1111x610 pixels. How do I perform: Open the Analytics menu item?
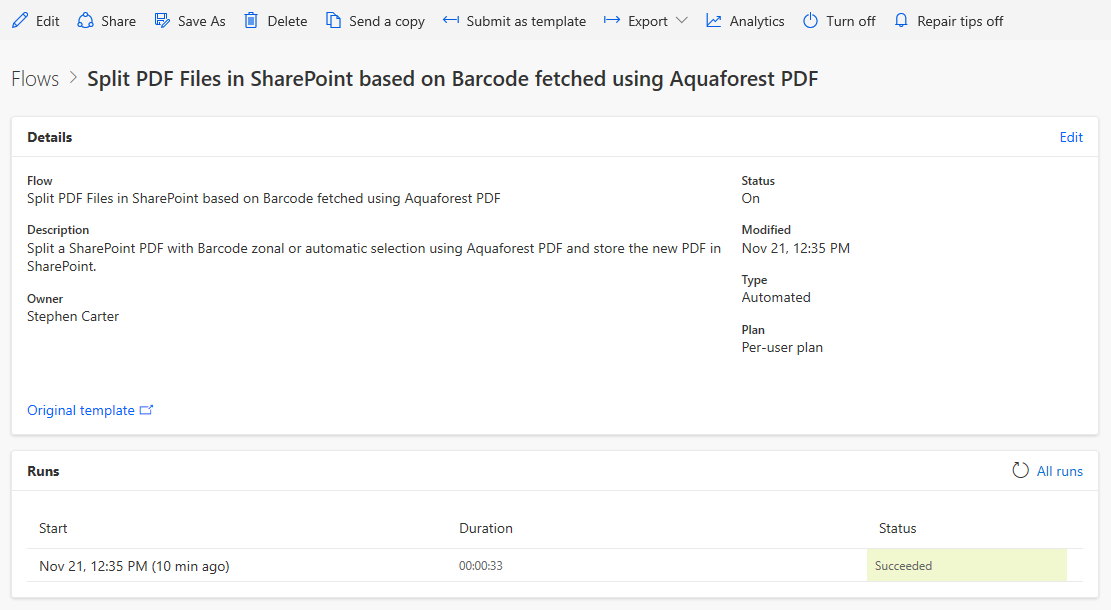click(x=756, y=21)
